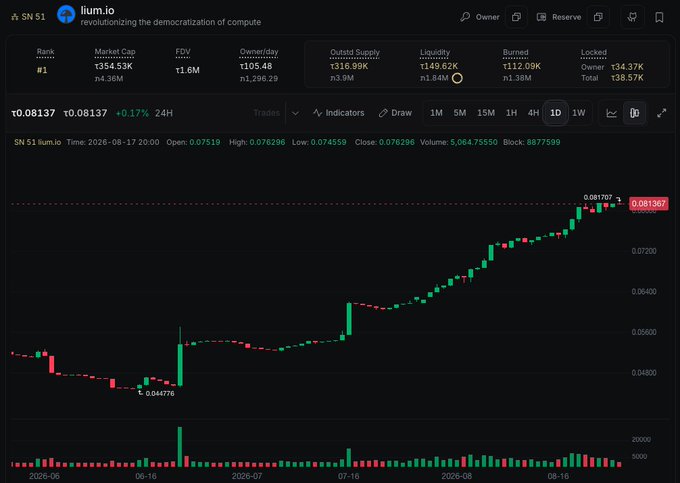
Task: Copy the owner address icon
Action: coord(516,17)
